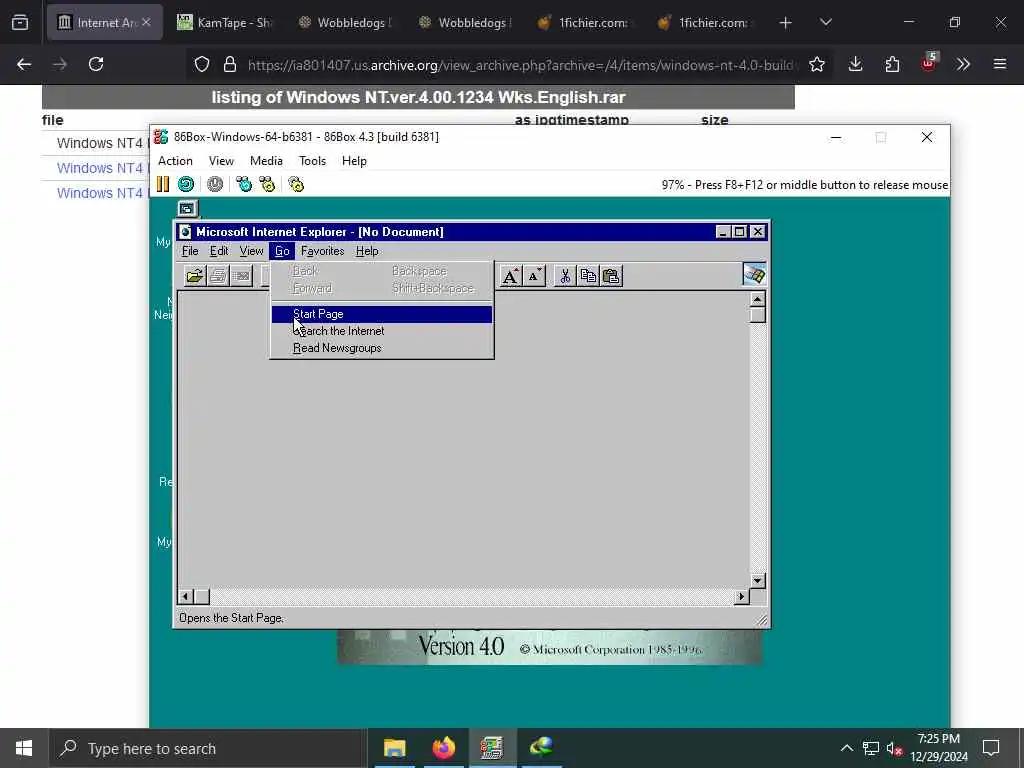1024x768 pixels.
Task: Pause emulation in the 86Box toolbar
Action: tap(163, 185)
